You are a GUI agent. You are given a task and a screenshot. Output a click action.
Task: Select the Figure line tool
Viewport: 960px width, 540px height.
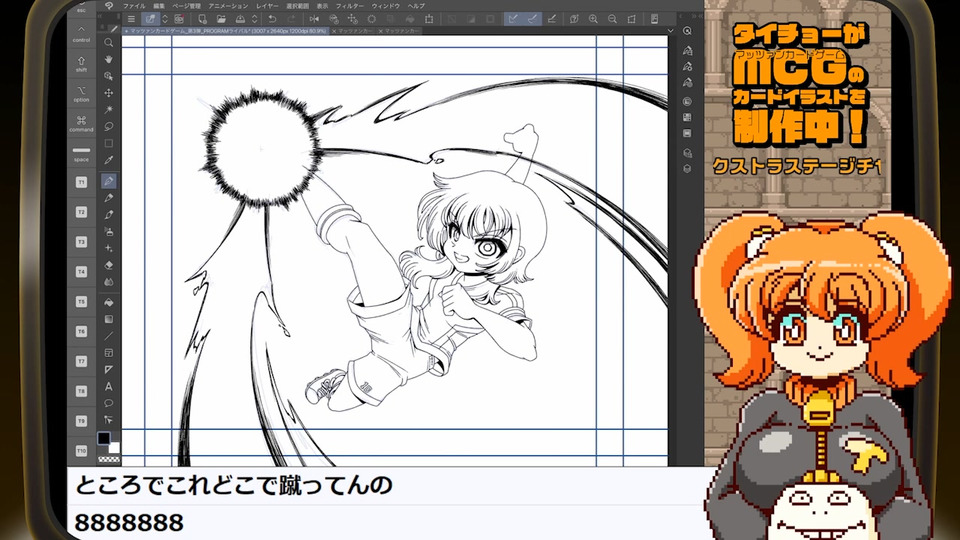pos(108,336)
